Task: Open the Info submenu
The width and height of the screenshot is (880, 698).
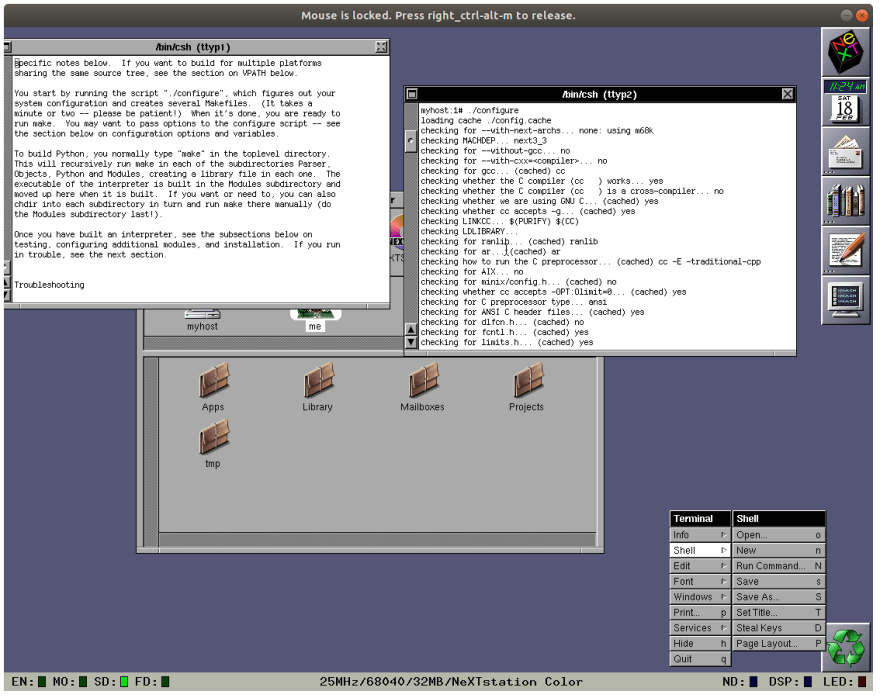Action: coord(700,535)
